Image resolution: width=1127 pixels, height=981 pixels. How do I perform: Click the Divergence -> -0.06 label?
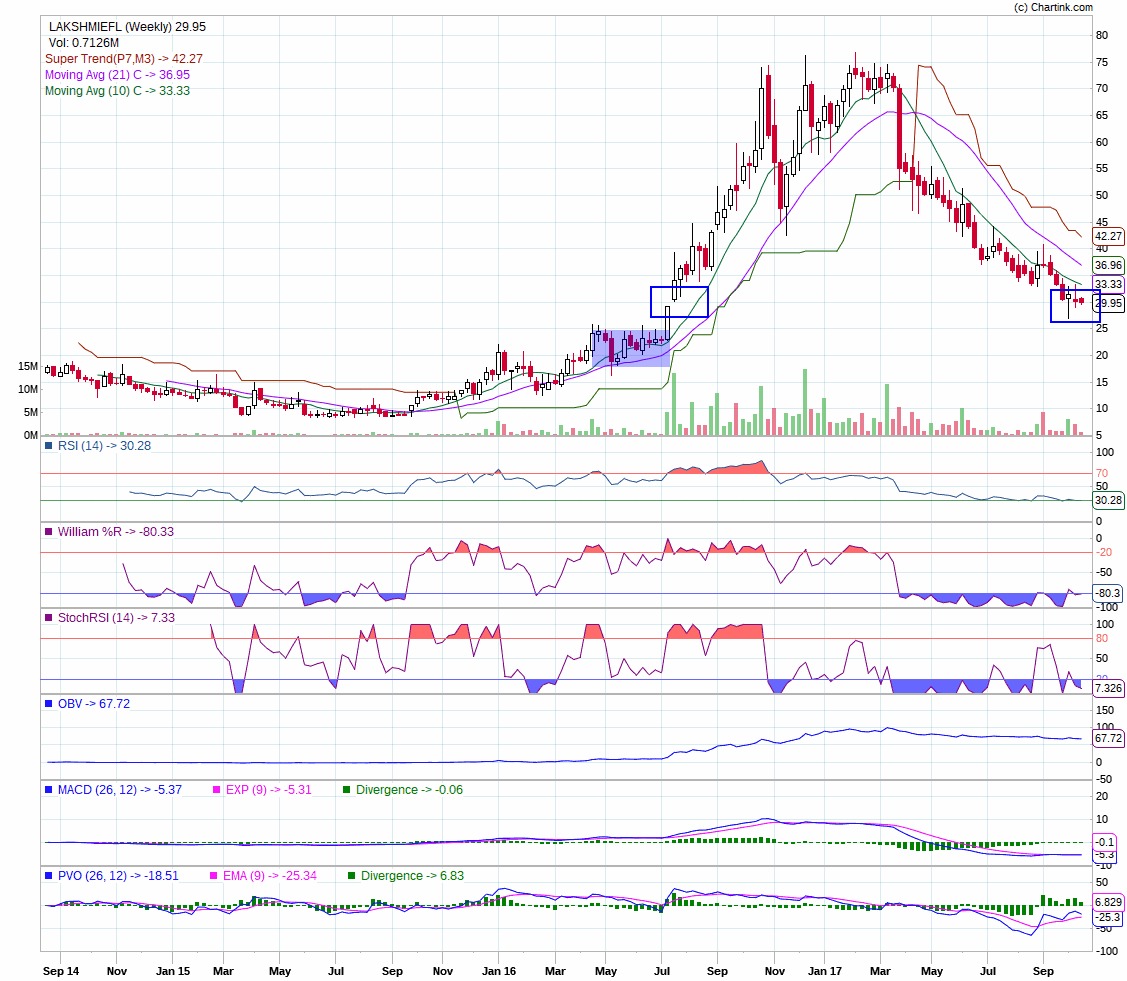(x=410, y=790)
